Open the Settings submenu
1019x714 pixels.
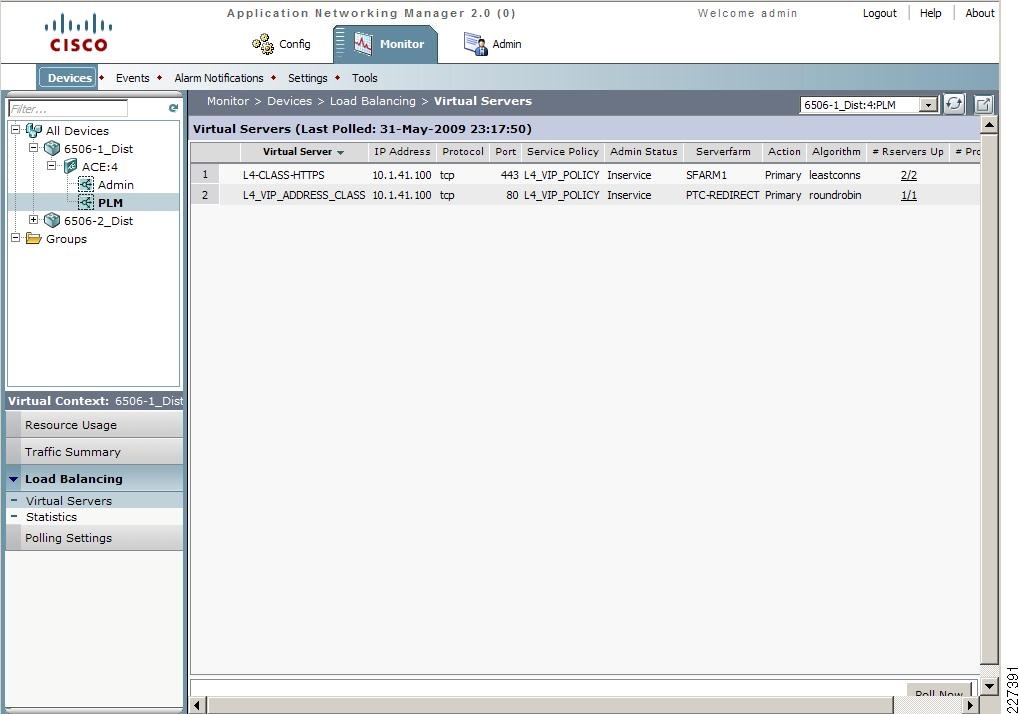coord(307,78)
